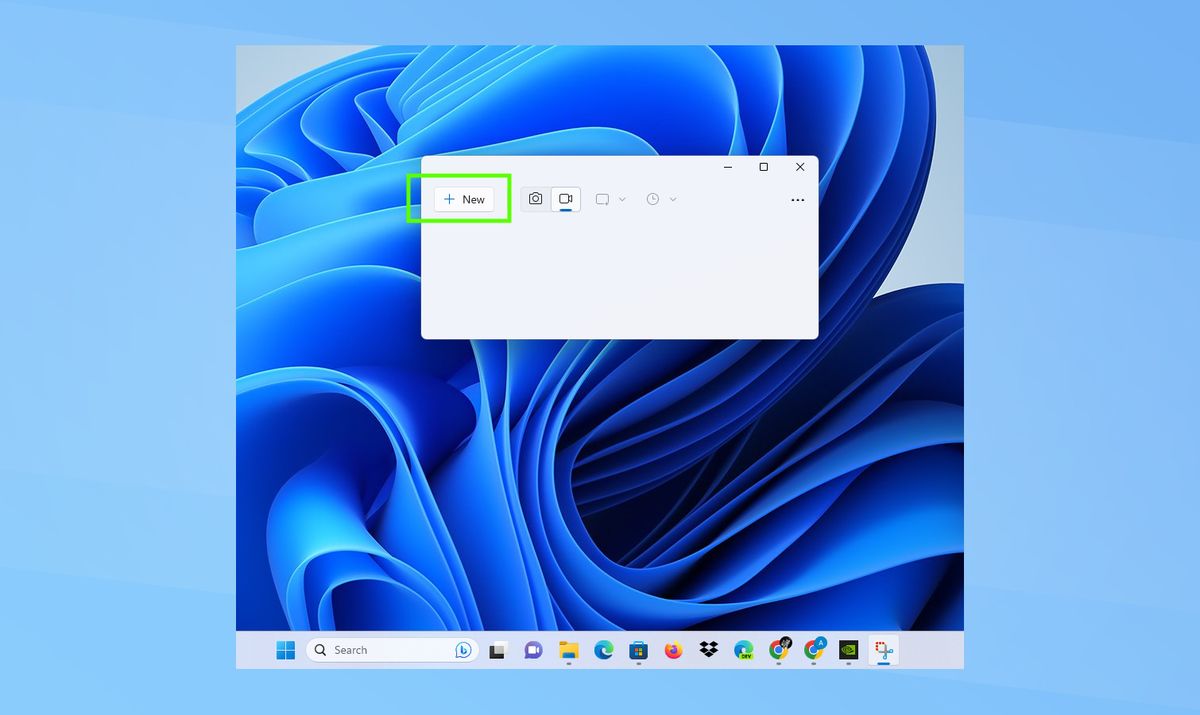Click the New snip button
The image size is (1200, 715).
[463, 199]
